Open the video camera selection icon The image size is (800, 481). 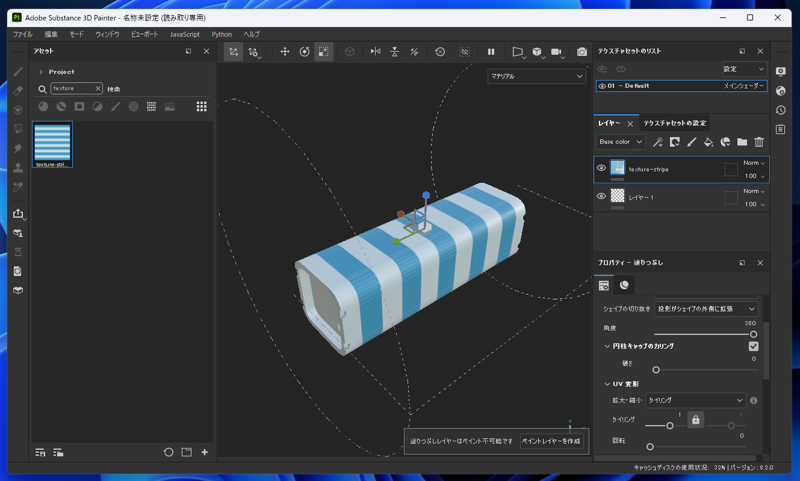(556, 52)
